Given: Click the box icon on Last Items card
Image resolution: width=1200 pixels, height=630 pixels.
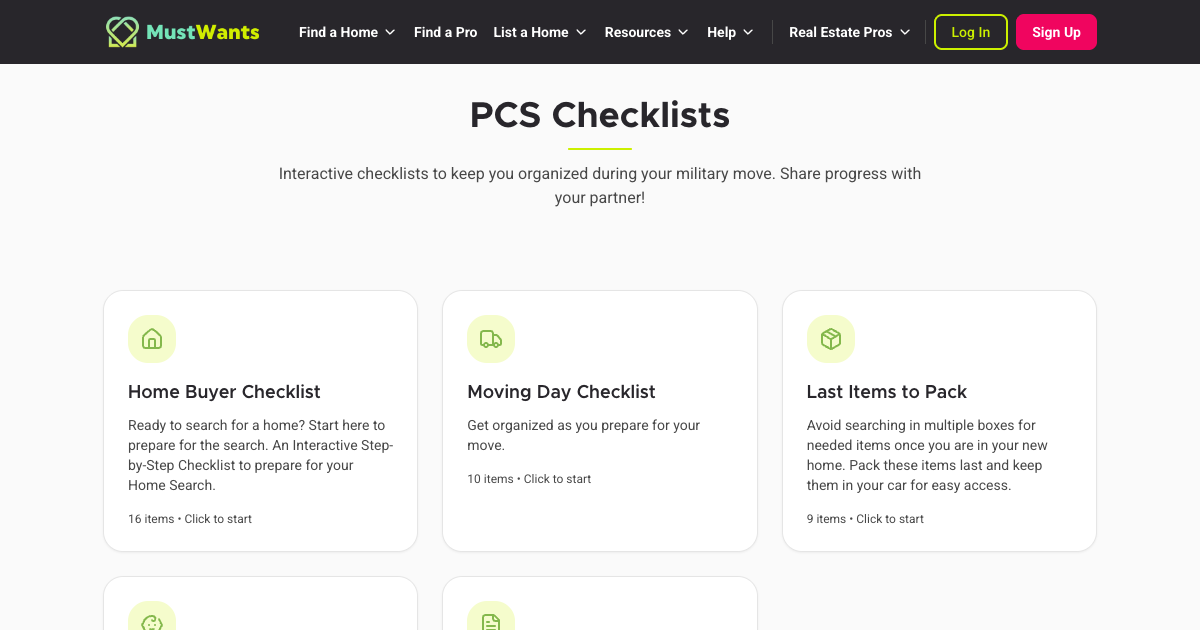Looking at the screenshot, I should coord(831,339).
